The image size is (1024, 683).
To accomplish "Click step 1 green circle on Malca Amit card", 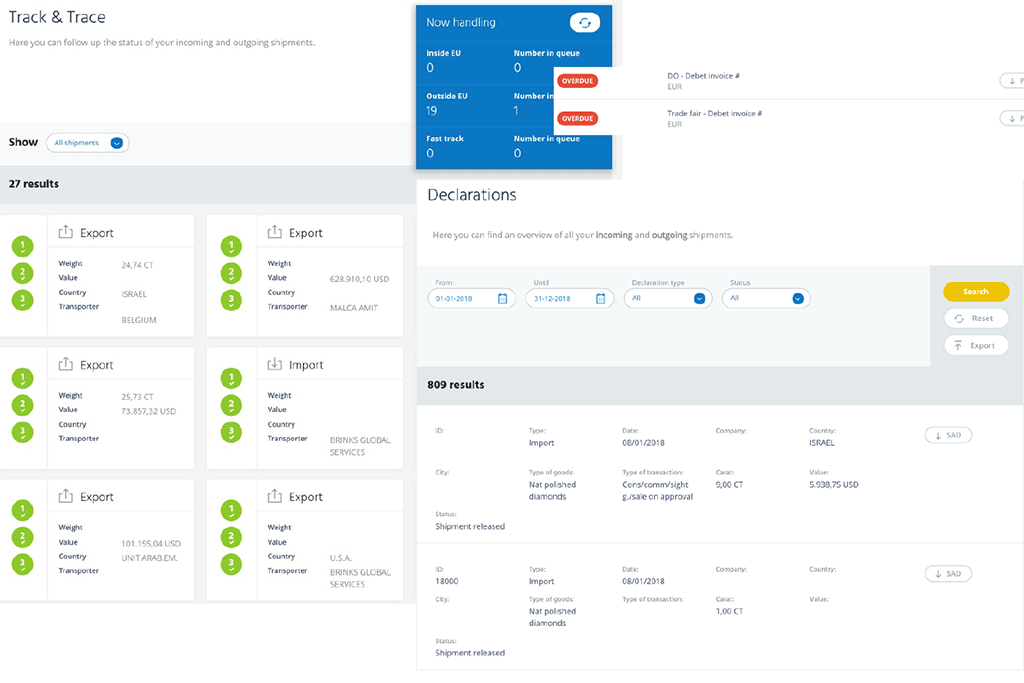I will pos(231,246).
